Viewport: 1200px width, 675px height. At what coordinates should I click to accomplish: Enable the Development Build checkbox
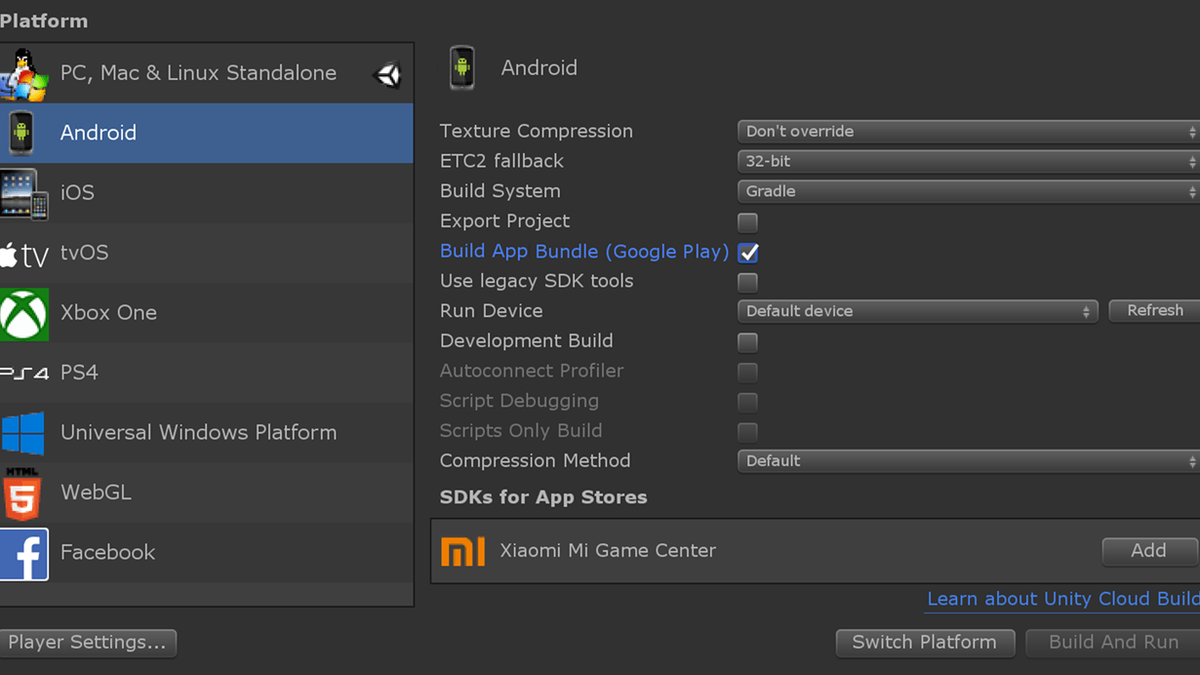pyautogui.click(x=747, y=342)
